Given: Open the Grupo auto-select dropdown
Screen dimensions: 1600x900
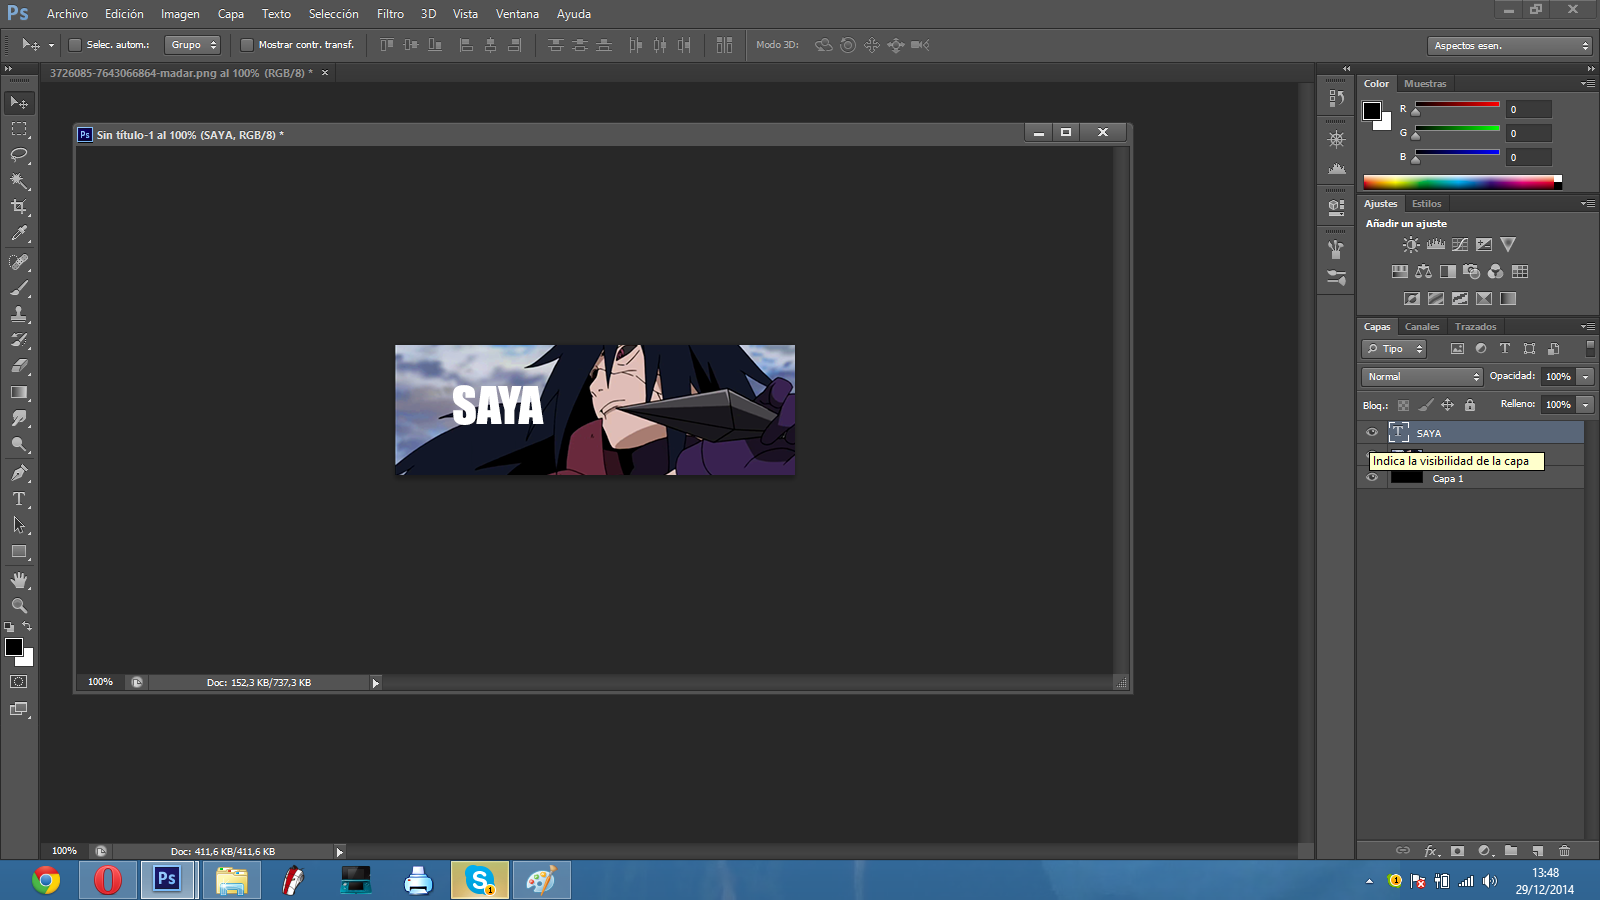Looking at the screenshot, I should pyautogui.click(x=192, y=45).
